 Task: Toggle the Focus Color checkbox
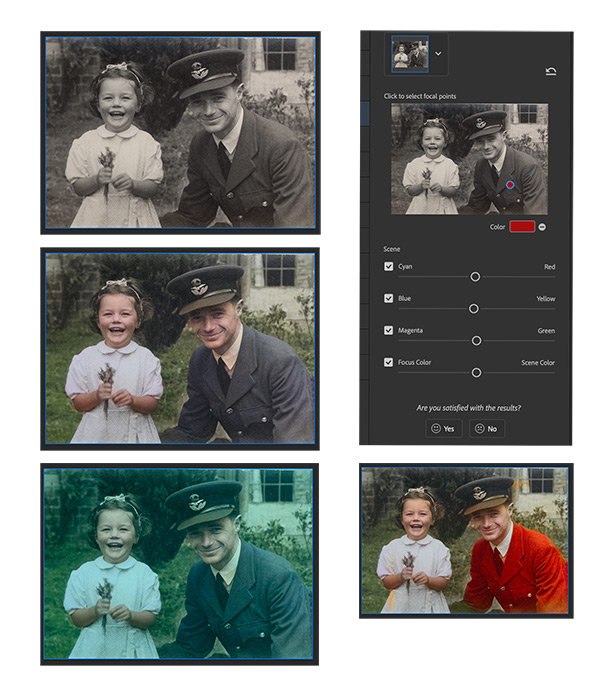pyautogui.click(x=389, y=362)
